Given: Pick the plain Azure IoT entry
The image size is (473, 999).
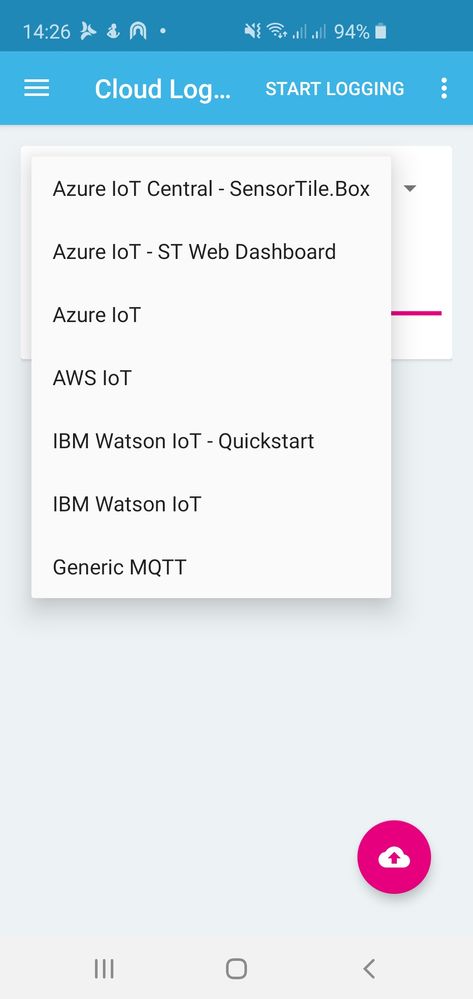Looking at the screenshot, I should click(x=211, y=315).
